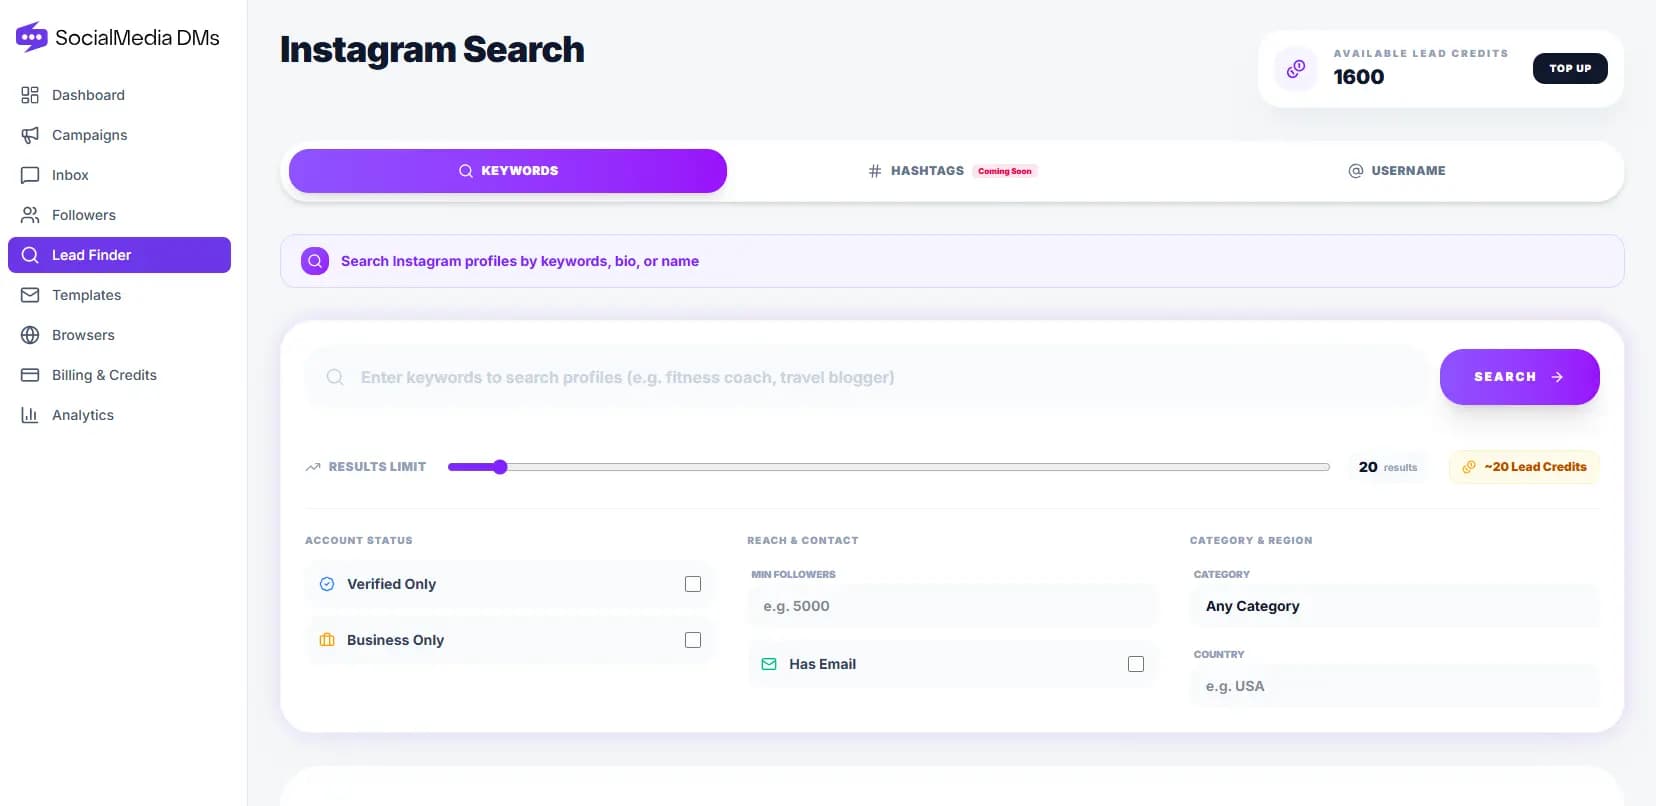This screenshot has height=806, width=1656.
Task: Click the Has Email envelope icon
Action: coord(769,664)
